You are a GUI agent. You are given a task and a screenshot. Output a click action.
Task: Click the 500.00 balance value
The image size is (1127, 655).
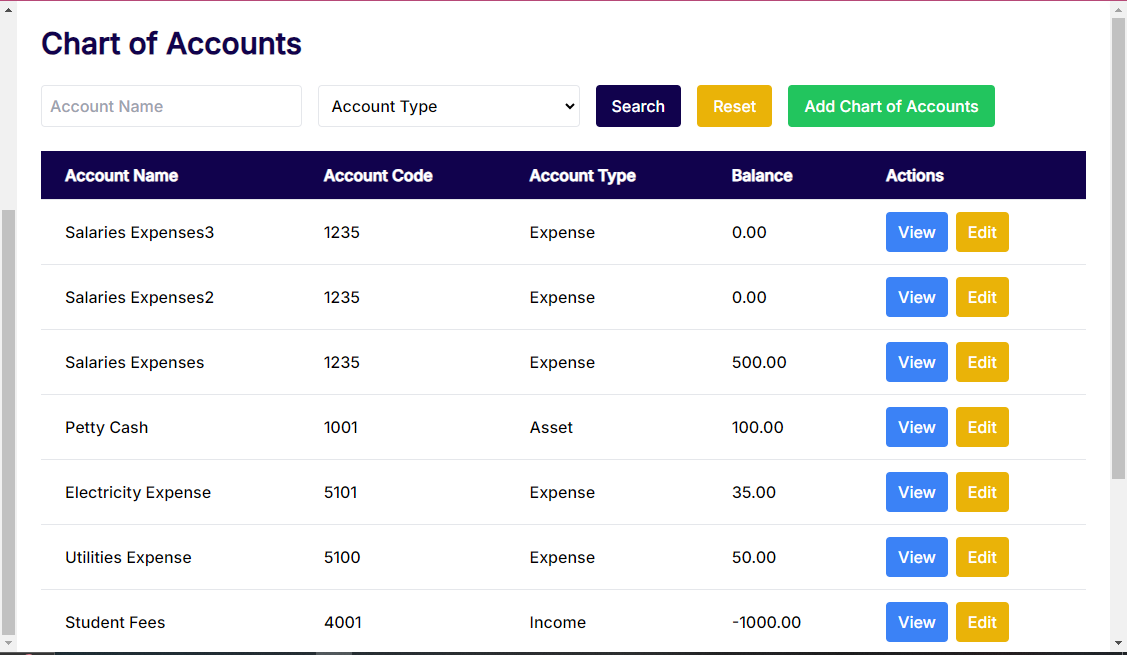click(759, 362)
